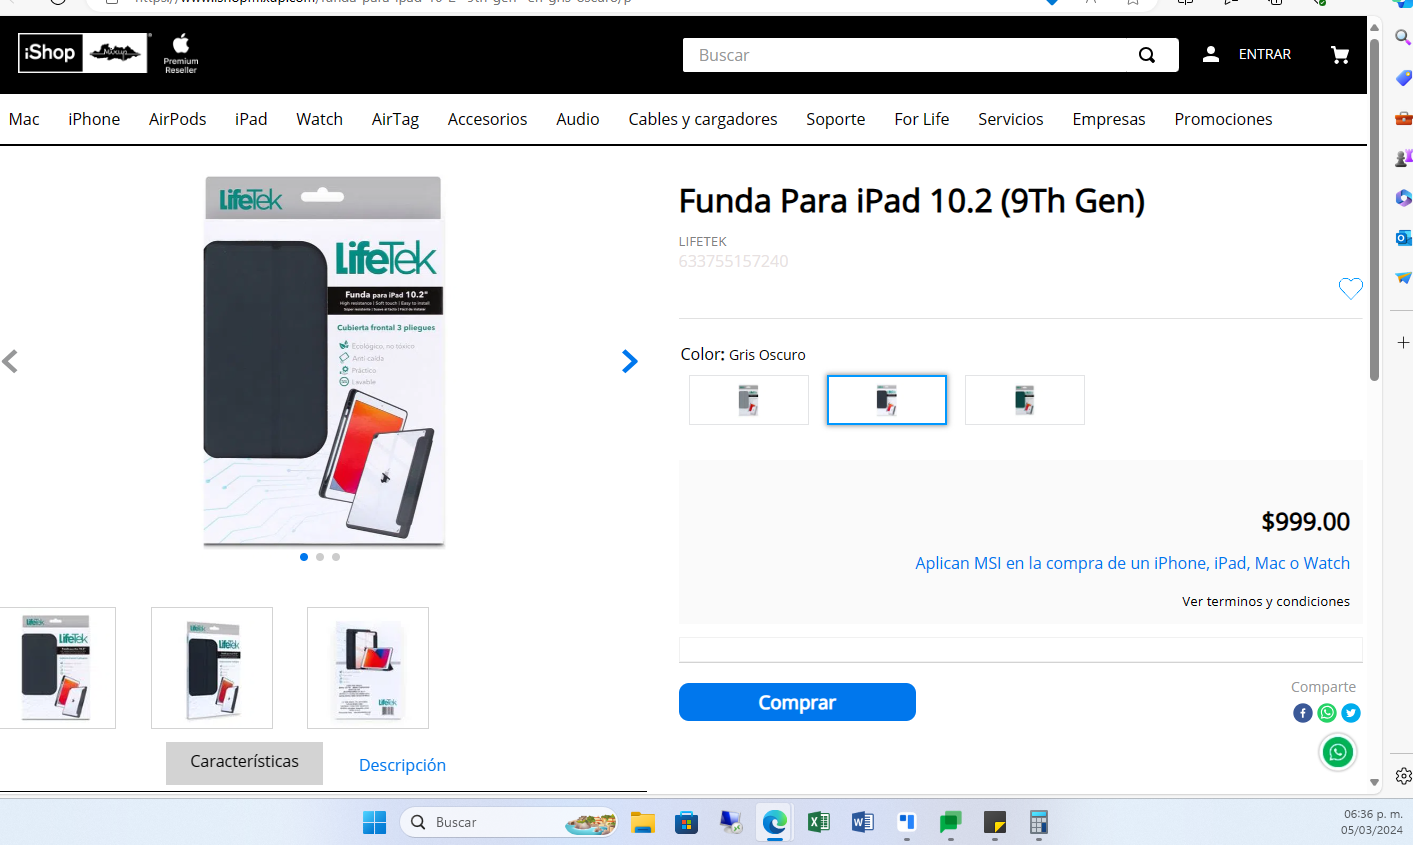This screenshot has width=1413, height=845.
Task: Open Sticky Notes from the taskbar
Action: pyautogui.click(x=995, y=822)
